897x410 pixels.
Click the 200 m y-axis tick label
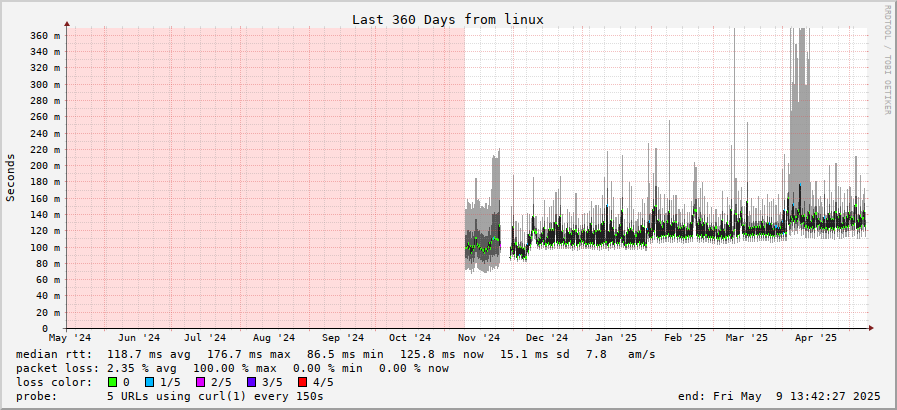[x=44, y=166]
